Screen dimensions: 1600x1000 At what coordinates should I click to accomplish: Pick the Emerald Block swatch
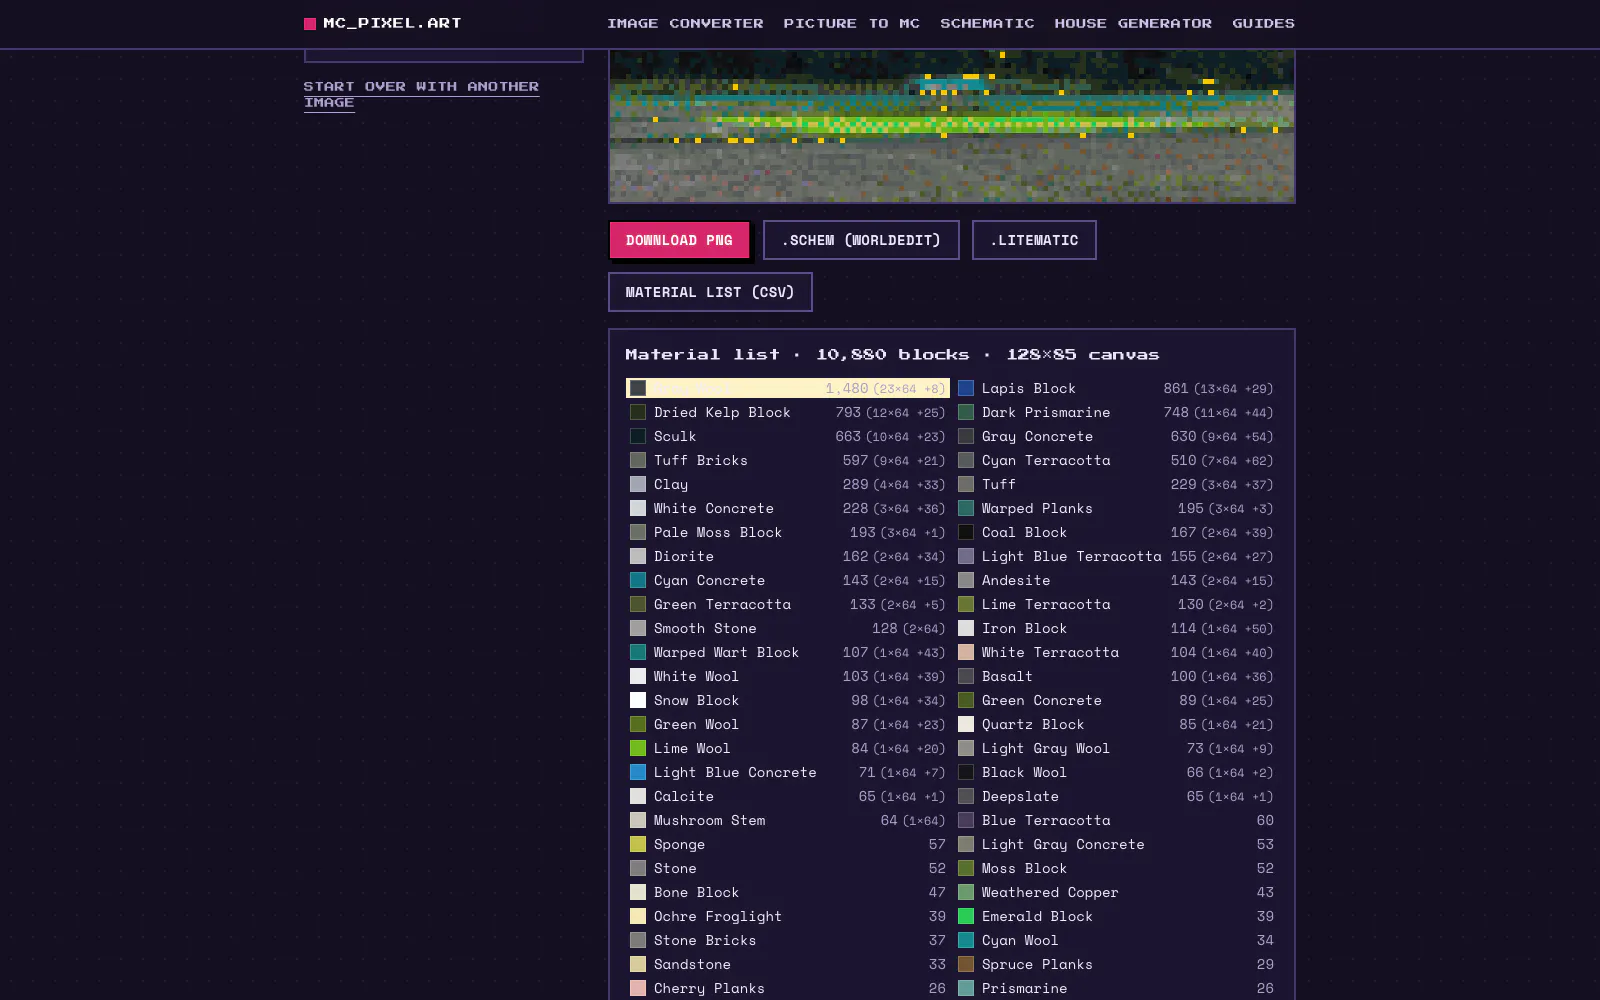pos(966,916)
